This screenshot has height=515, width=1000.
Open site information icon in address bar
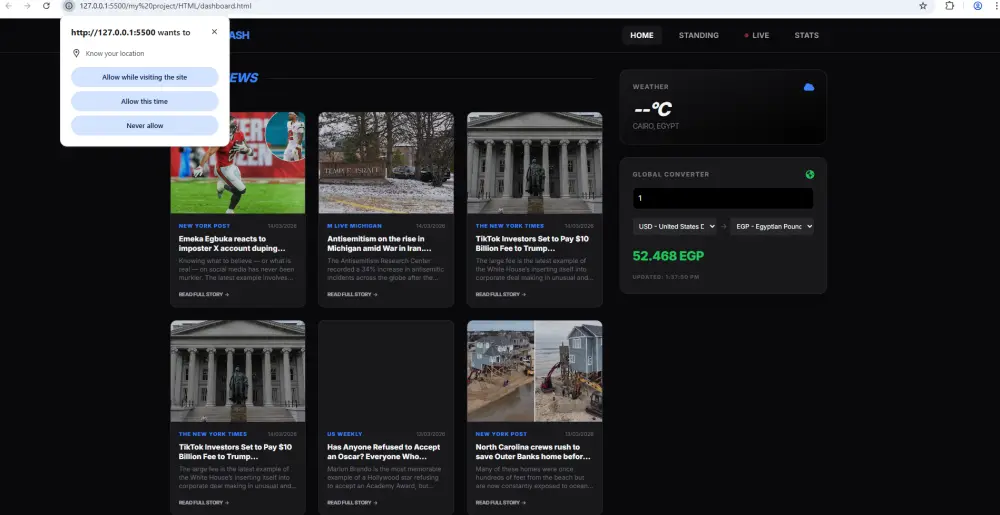pos(69,6)
